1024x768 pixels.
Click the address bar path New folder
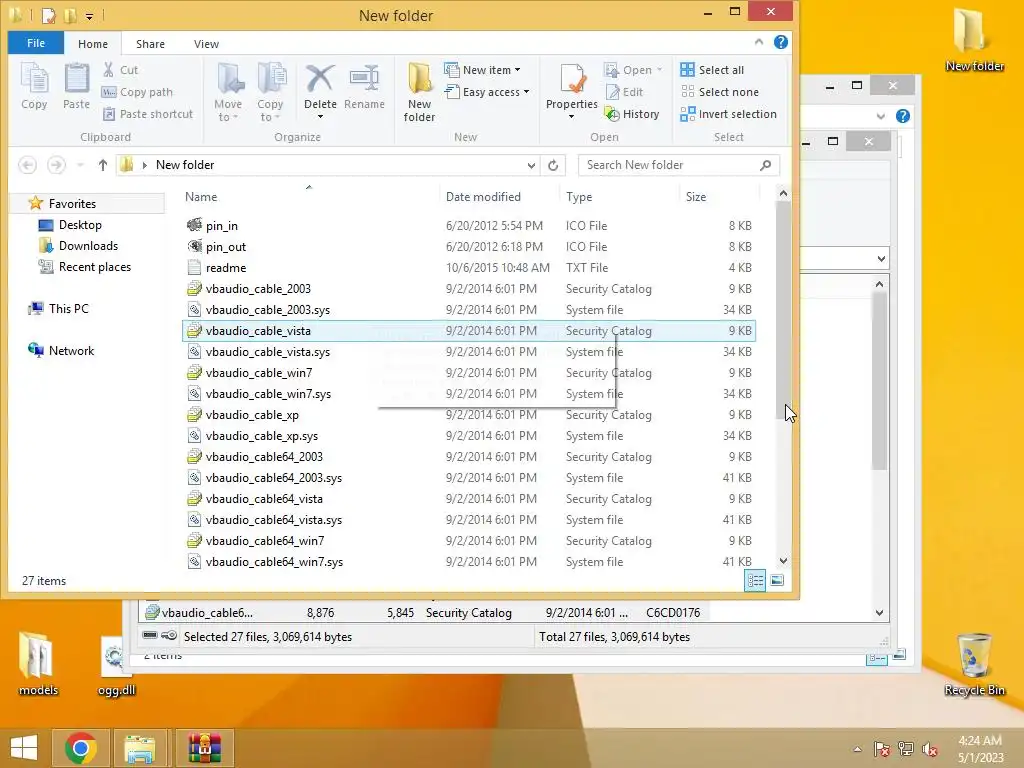[x=185, y=165]
